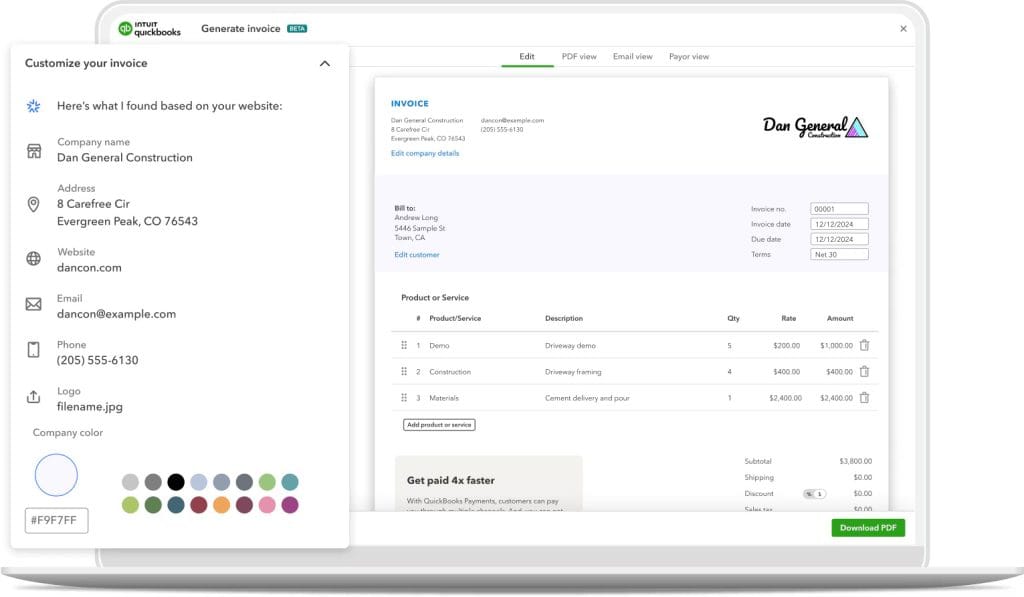Click the globe icon beside Website
The width and height of the screenshot is (1024, 597).
[33, 259]
